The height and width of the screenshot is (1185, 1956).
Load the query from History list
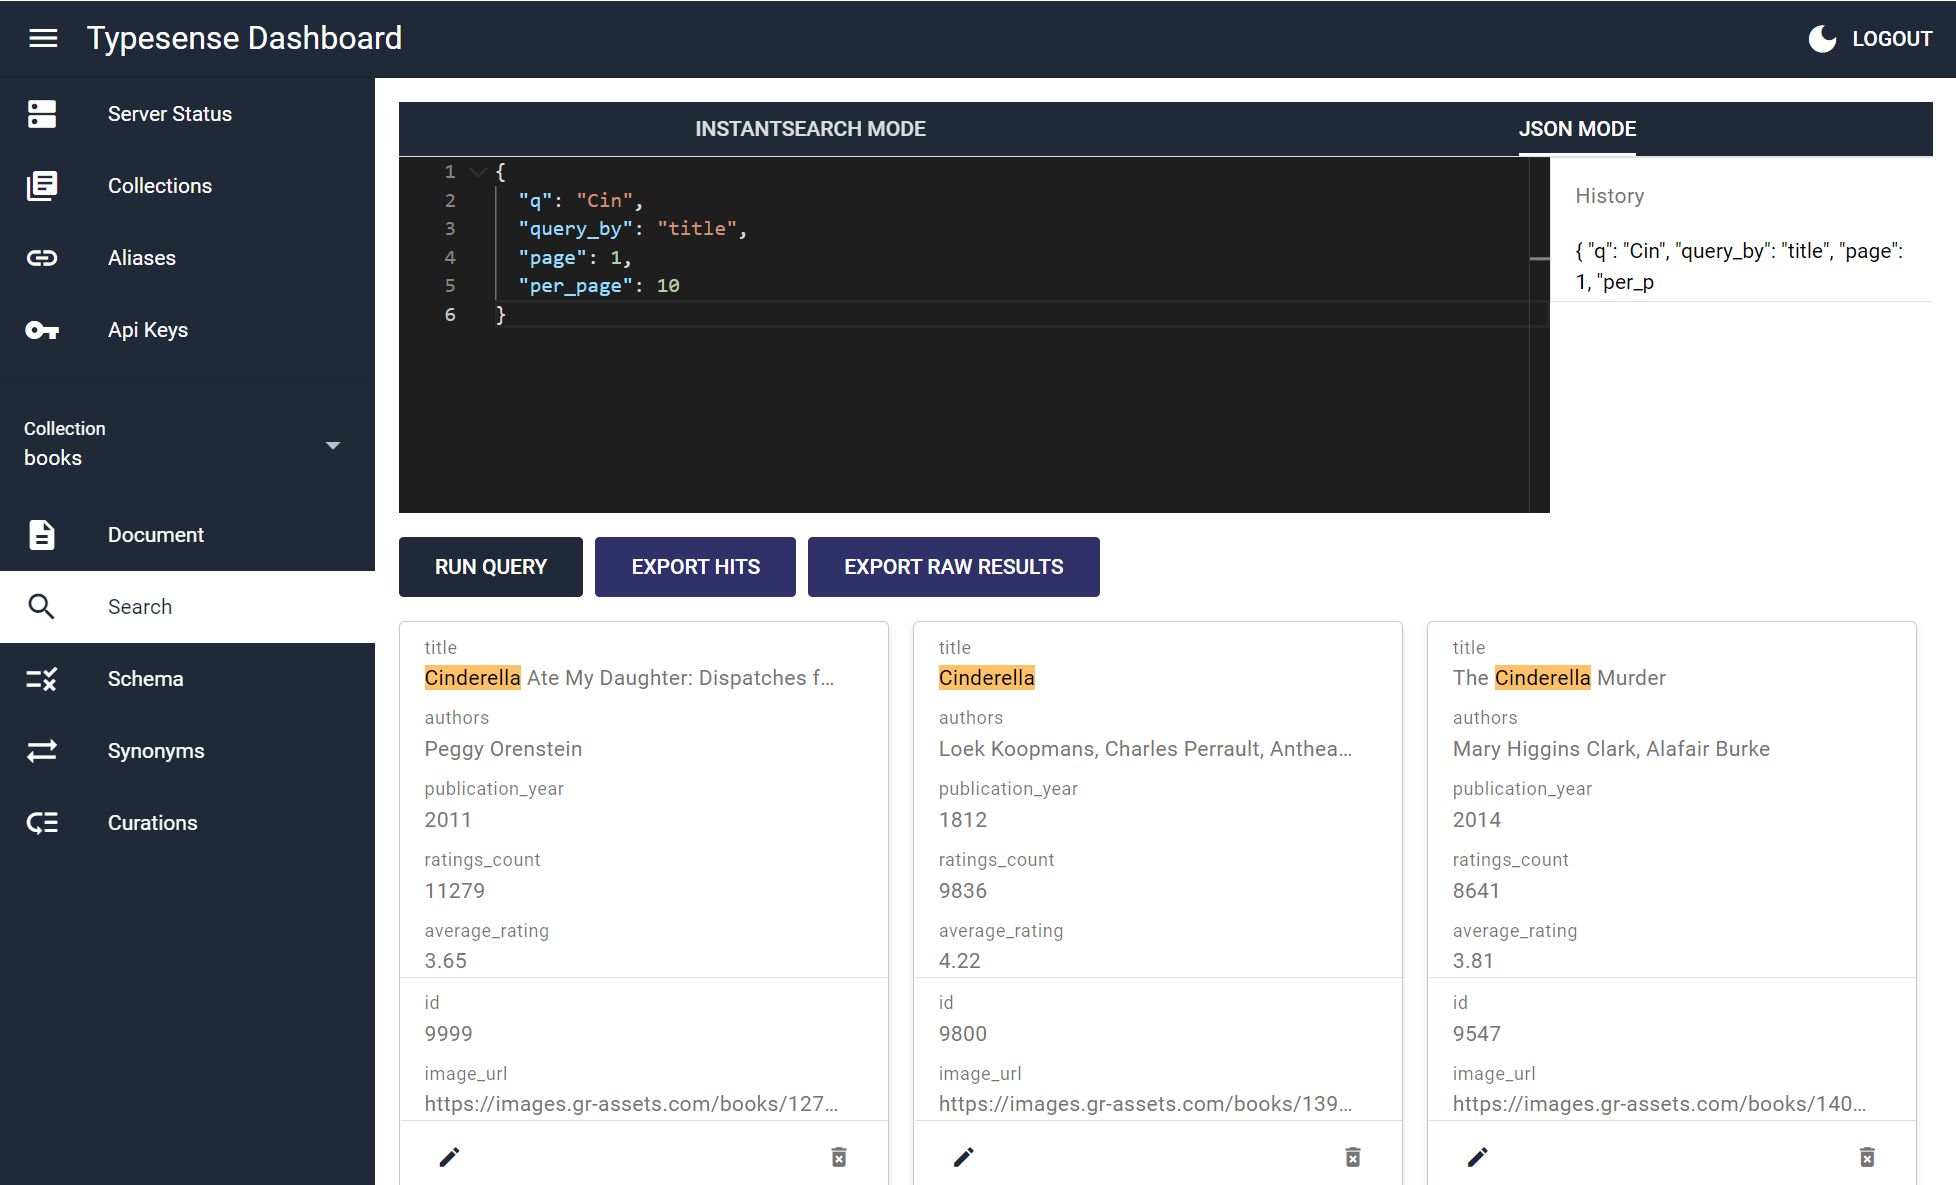point(1738,266)
